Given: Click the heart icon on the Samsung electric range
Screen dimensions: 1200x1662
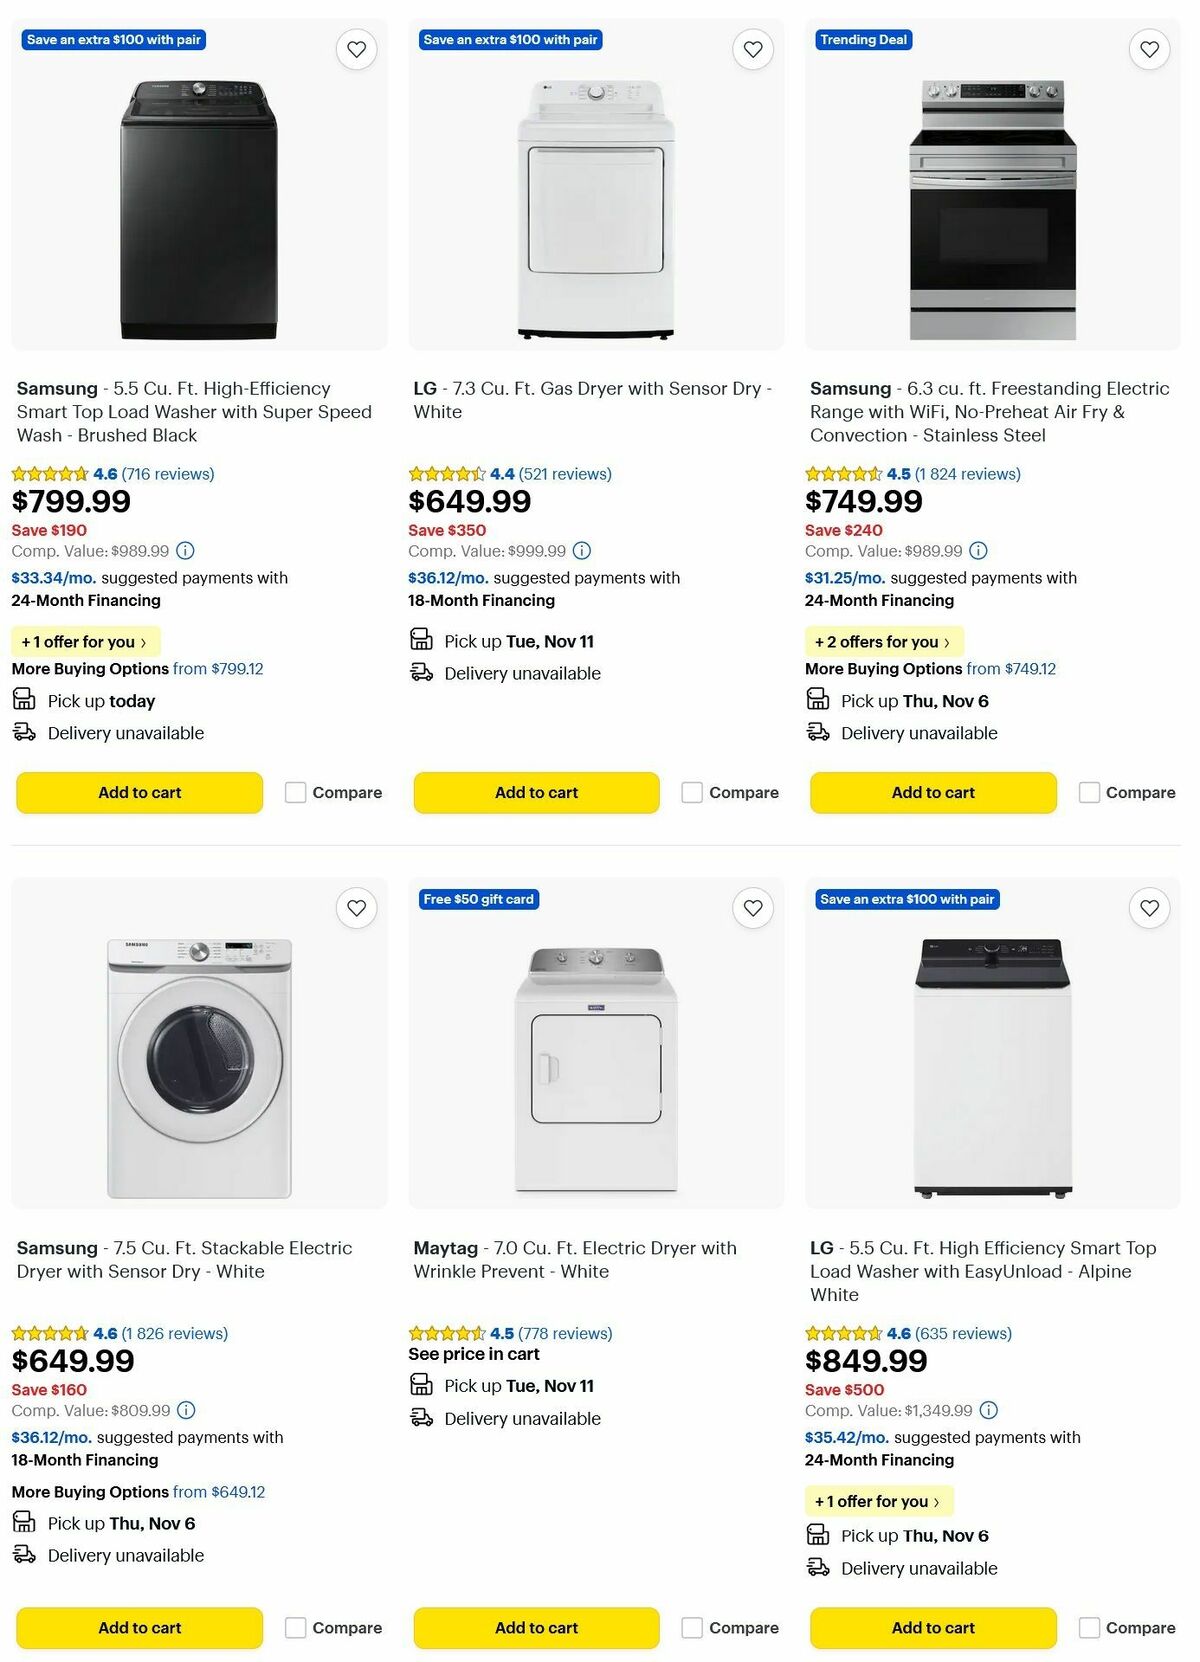Looking at the screenshot, I should point(1148,48).
